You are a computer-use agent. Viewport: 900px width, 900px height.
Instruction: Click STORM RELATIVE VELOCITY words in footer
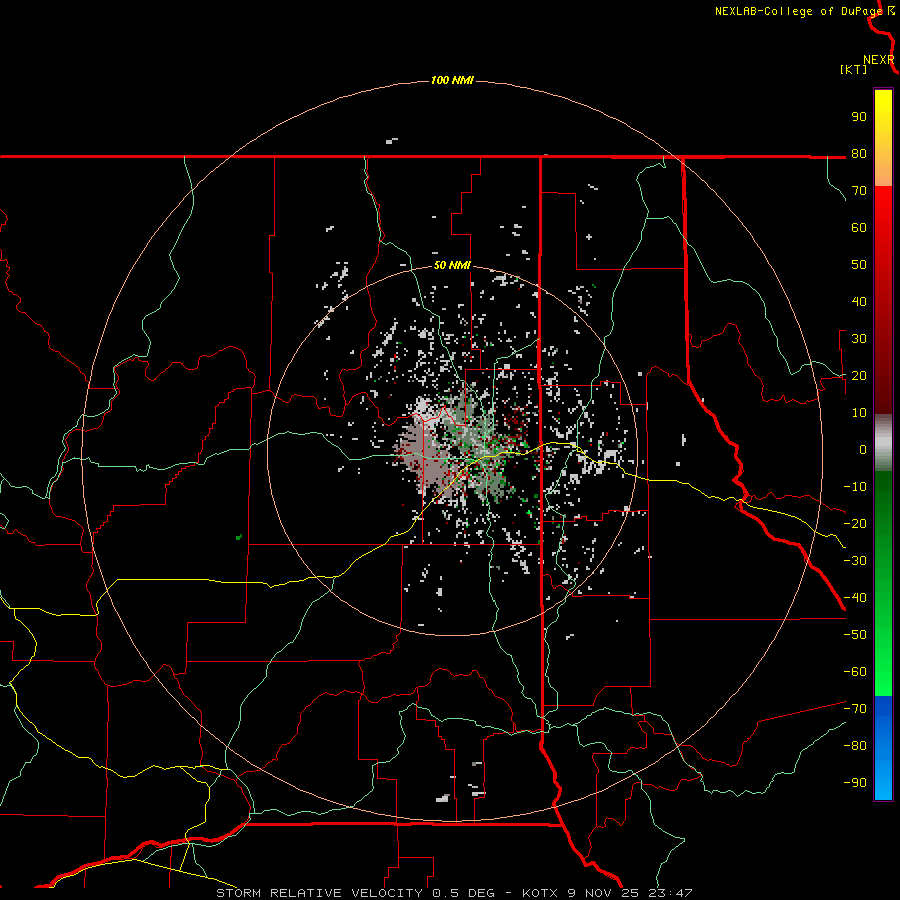point(319,893)
